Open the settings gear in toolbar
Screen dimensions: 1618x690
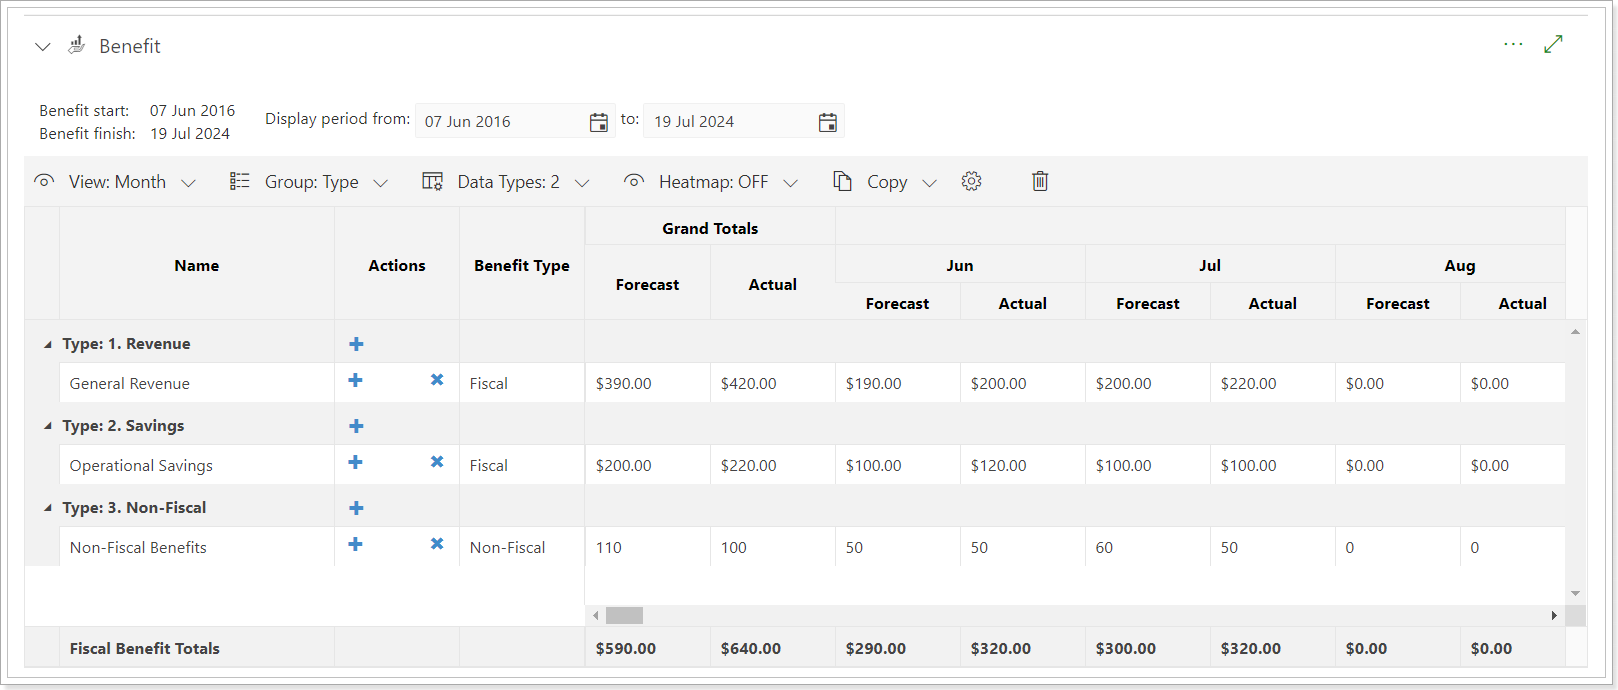point(971,181)
